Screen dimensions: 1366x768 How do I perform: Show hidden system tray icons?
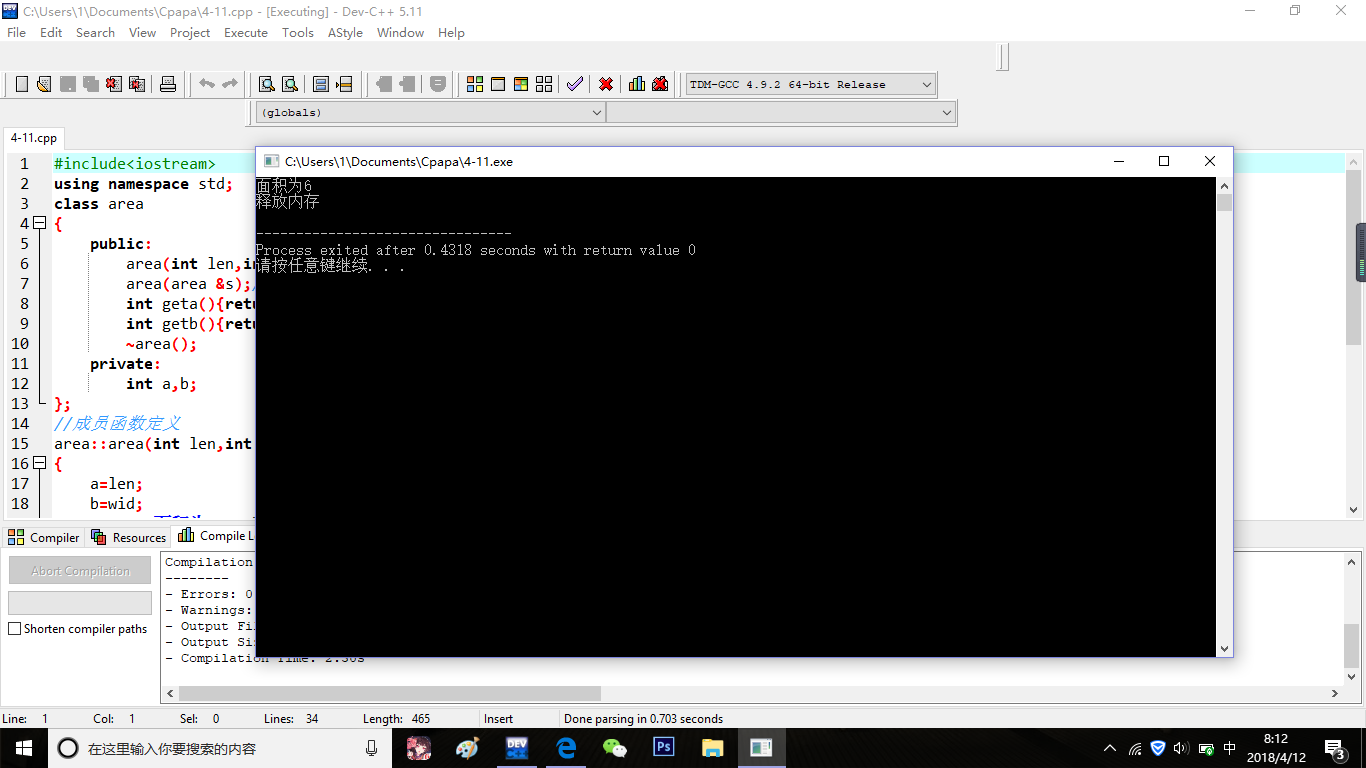[1110, 748]
